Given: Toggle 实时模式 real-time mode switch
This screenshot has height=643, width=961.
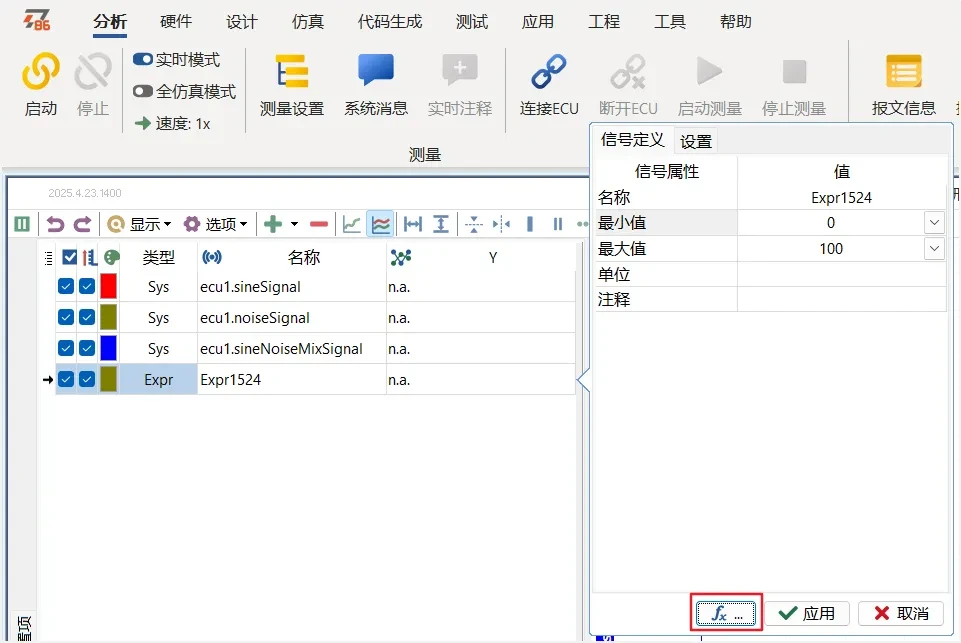Looking at the screenshot, I should [x=143, y=60].
